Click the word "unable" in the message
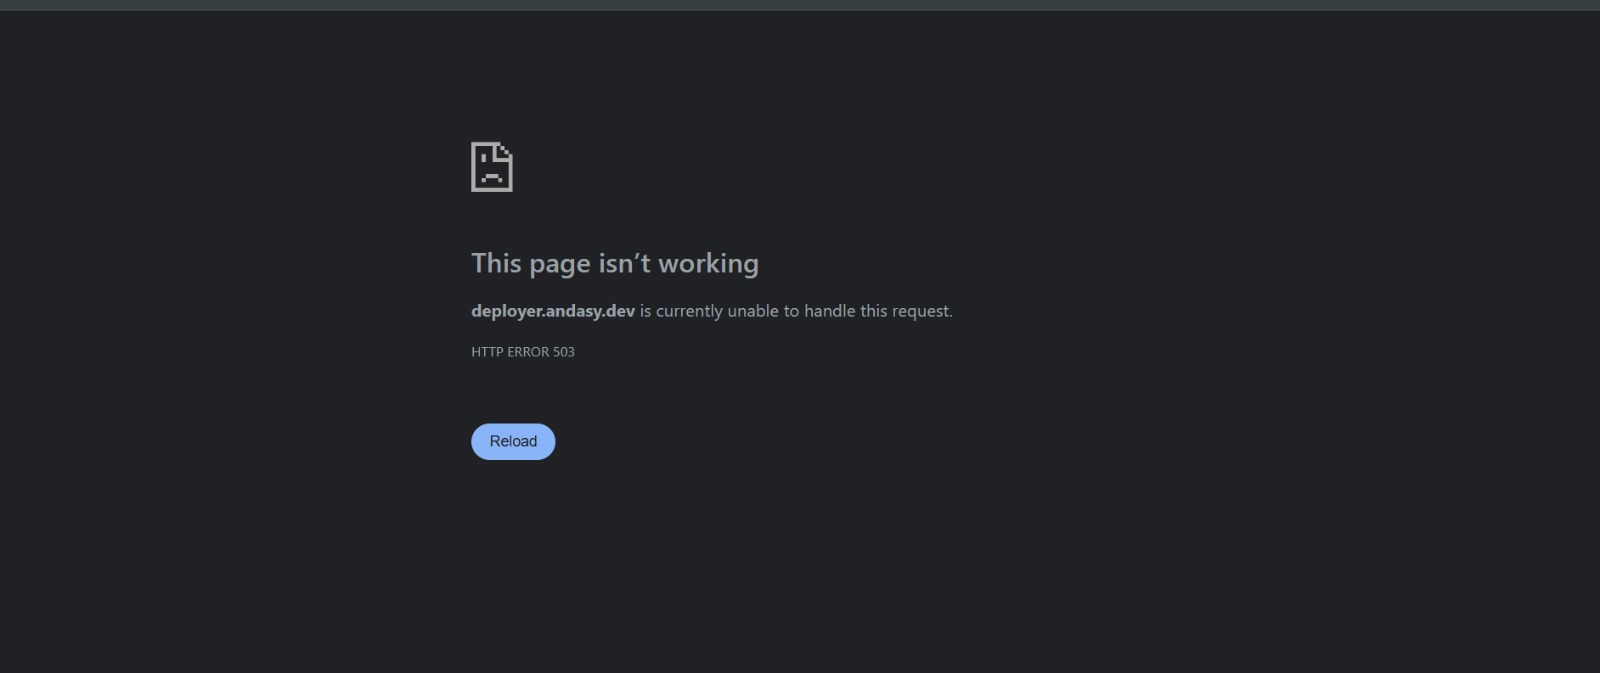This screenshot has width=1600, height=673. [x=753, y=311]
